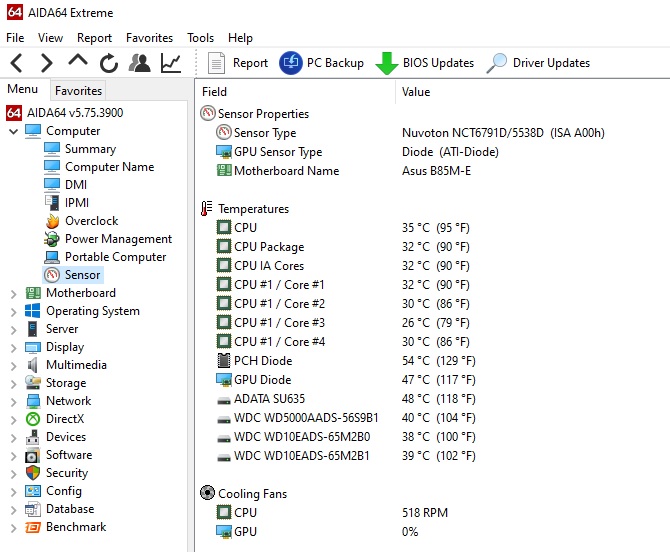Click the DirectX Xbox icon
Screen dimensions: 670x552
point(33,419)
